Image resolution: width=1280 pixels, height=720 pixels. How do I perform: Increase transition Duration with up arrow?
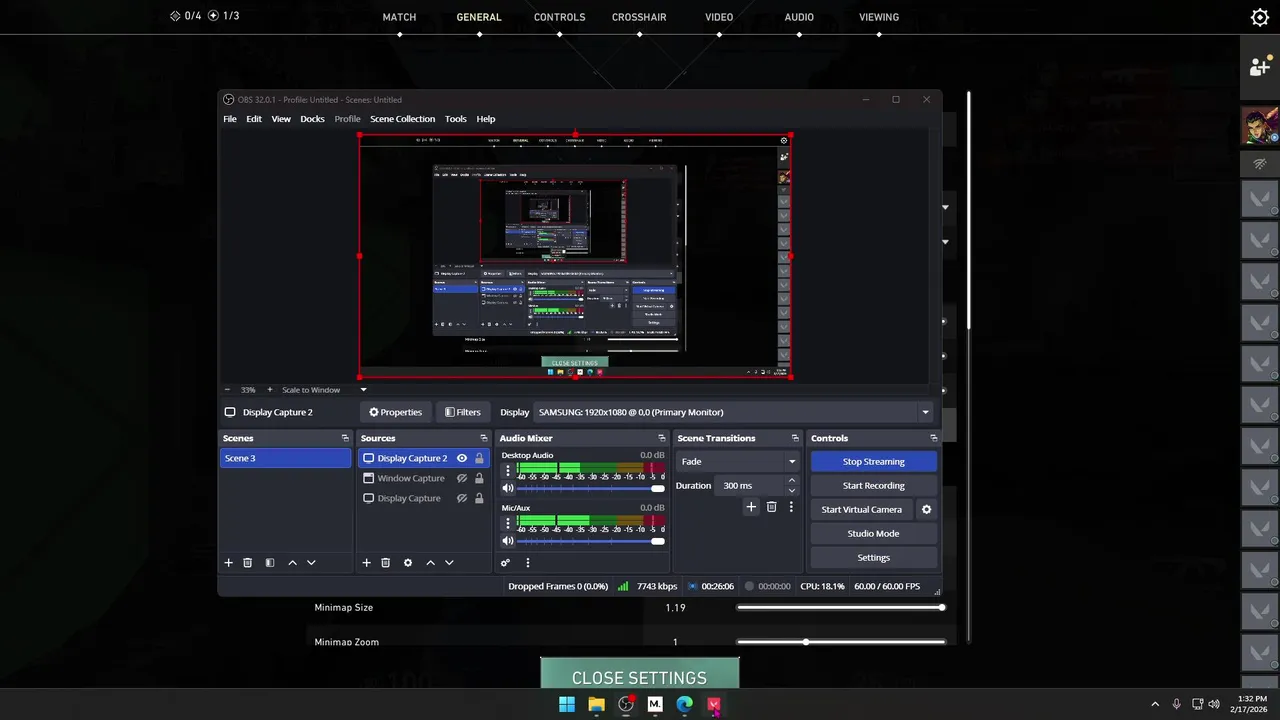(x=792, y=481)
